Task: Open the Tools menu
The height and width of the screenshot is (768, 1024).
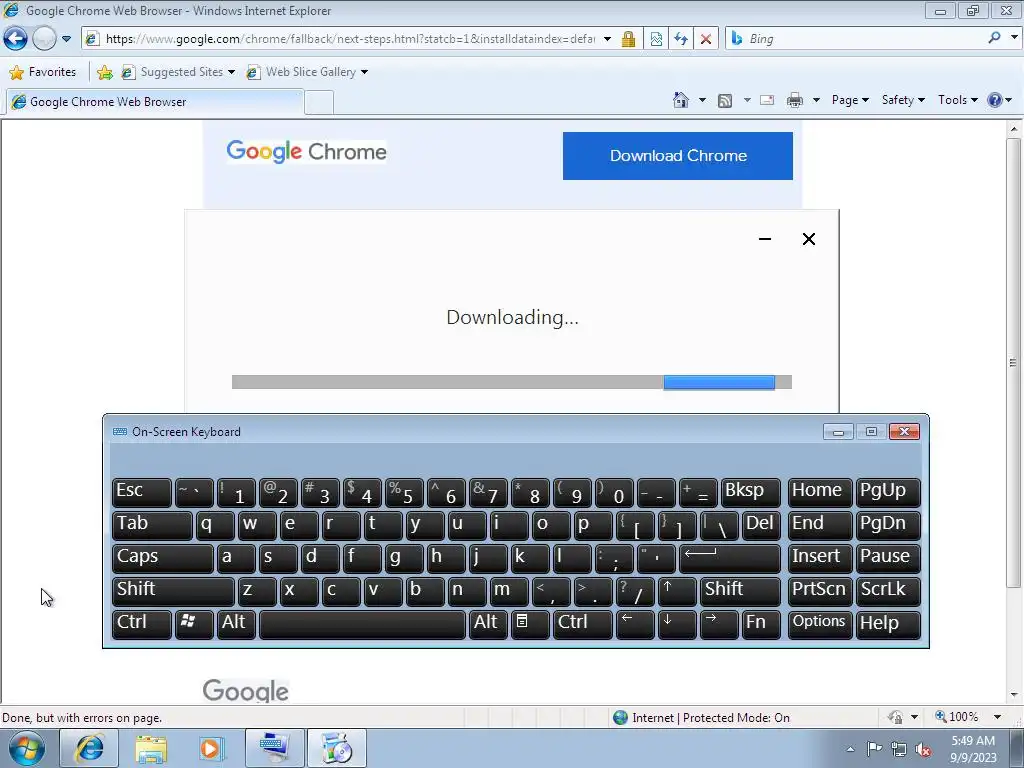Action: tap(957, 100)
